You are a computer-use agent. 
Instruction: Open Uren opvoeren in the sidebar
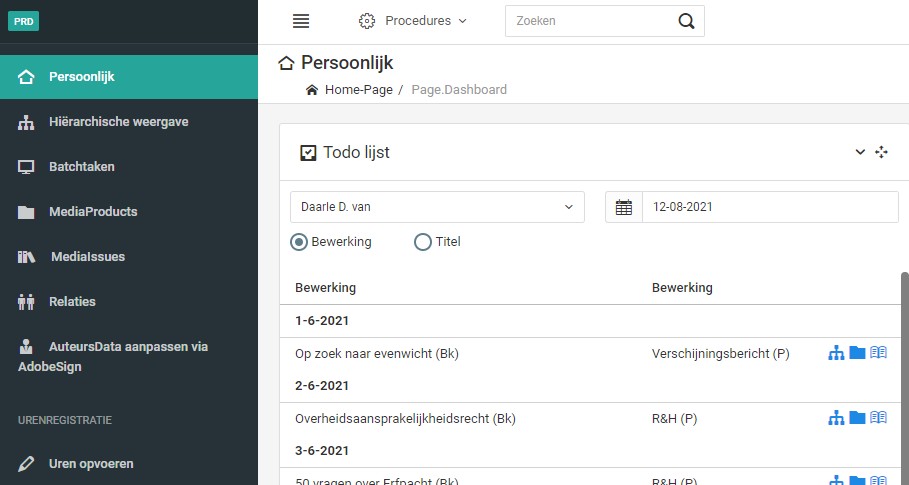91,464
